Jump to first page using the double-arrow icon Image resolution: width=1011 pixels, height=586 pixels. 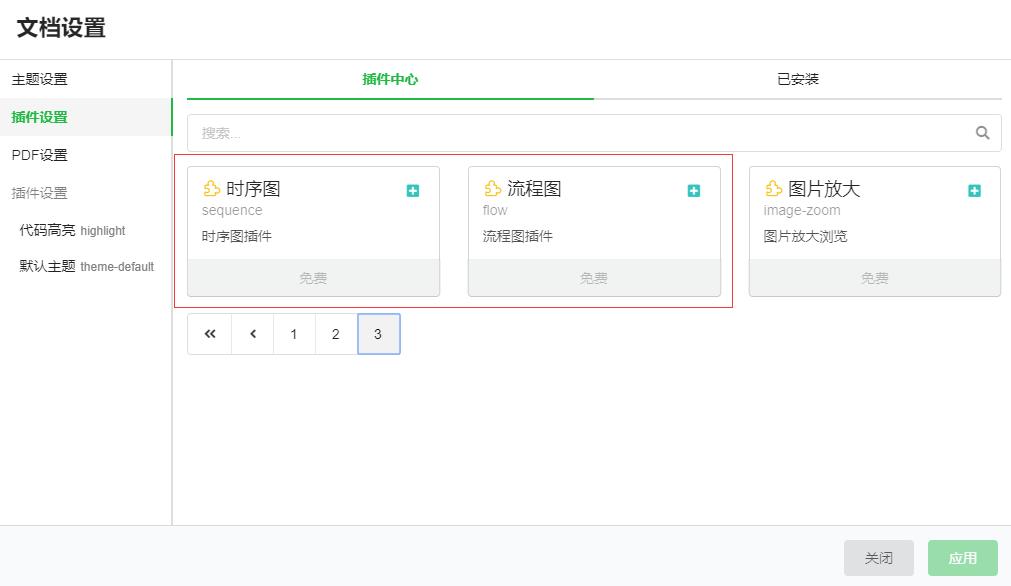point(209,334)
